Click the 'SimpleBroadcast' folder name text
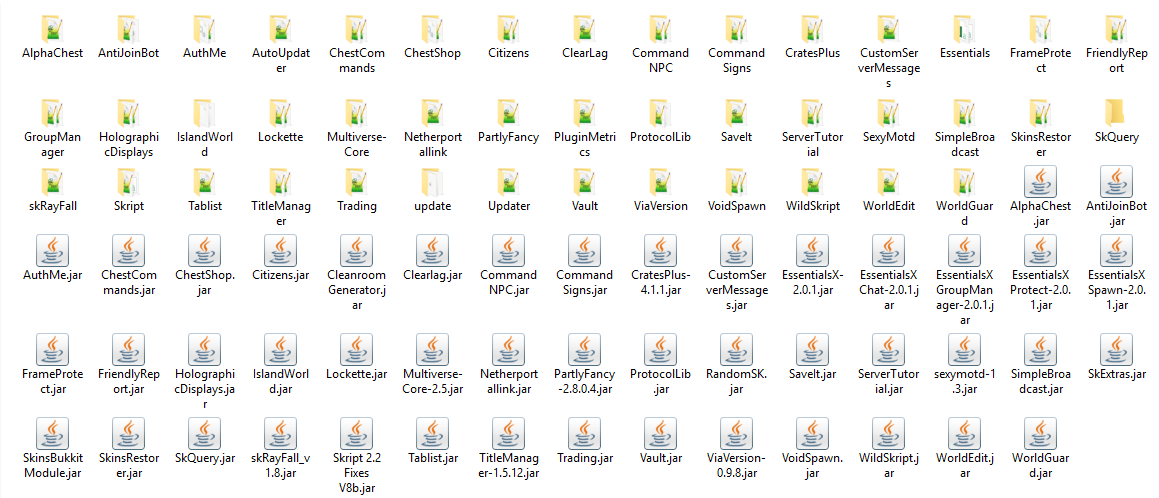Screen dimensions: 1159x498 click(x=965, y=145)
